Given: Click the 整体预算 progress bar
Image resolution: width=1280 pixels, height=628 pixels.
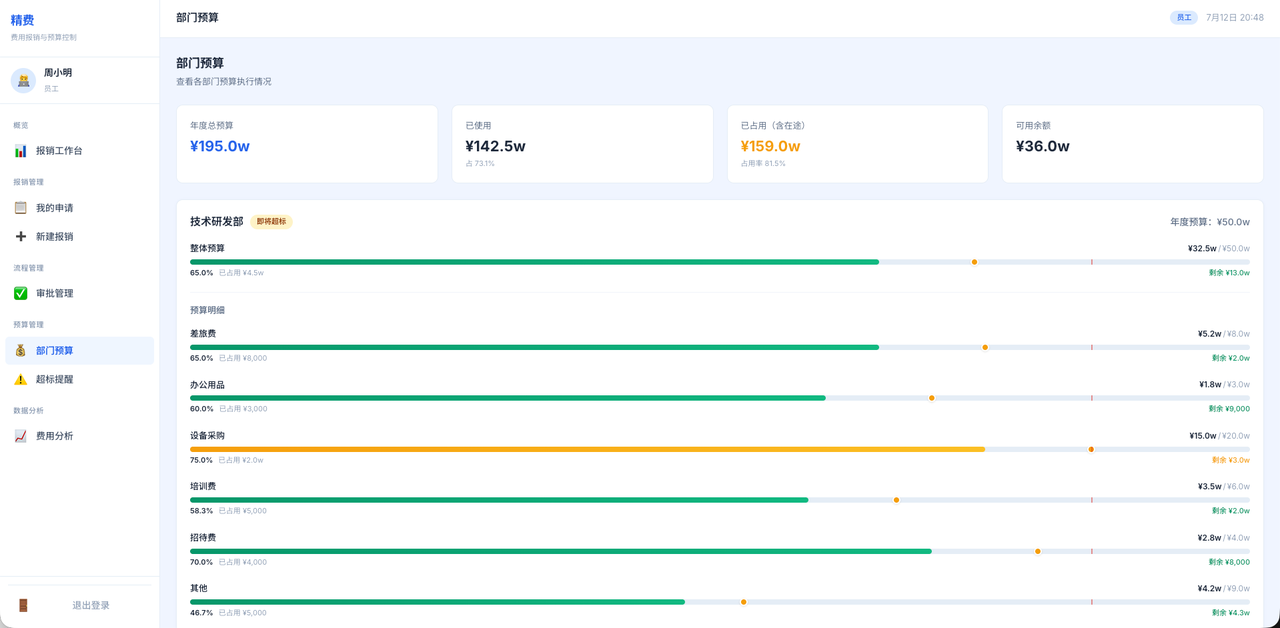Looking at the screenshot, I should pyautogui.click(x=720, y=262).
